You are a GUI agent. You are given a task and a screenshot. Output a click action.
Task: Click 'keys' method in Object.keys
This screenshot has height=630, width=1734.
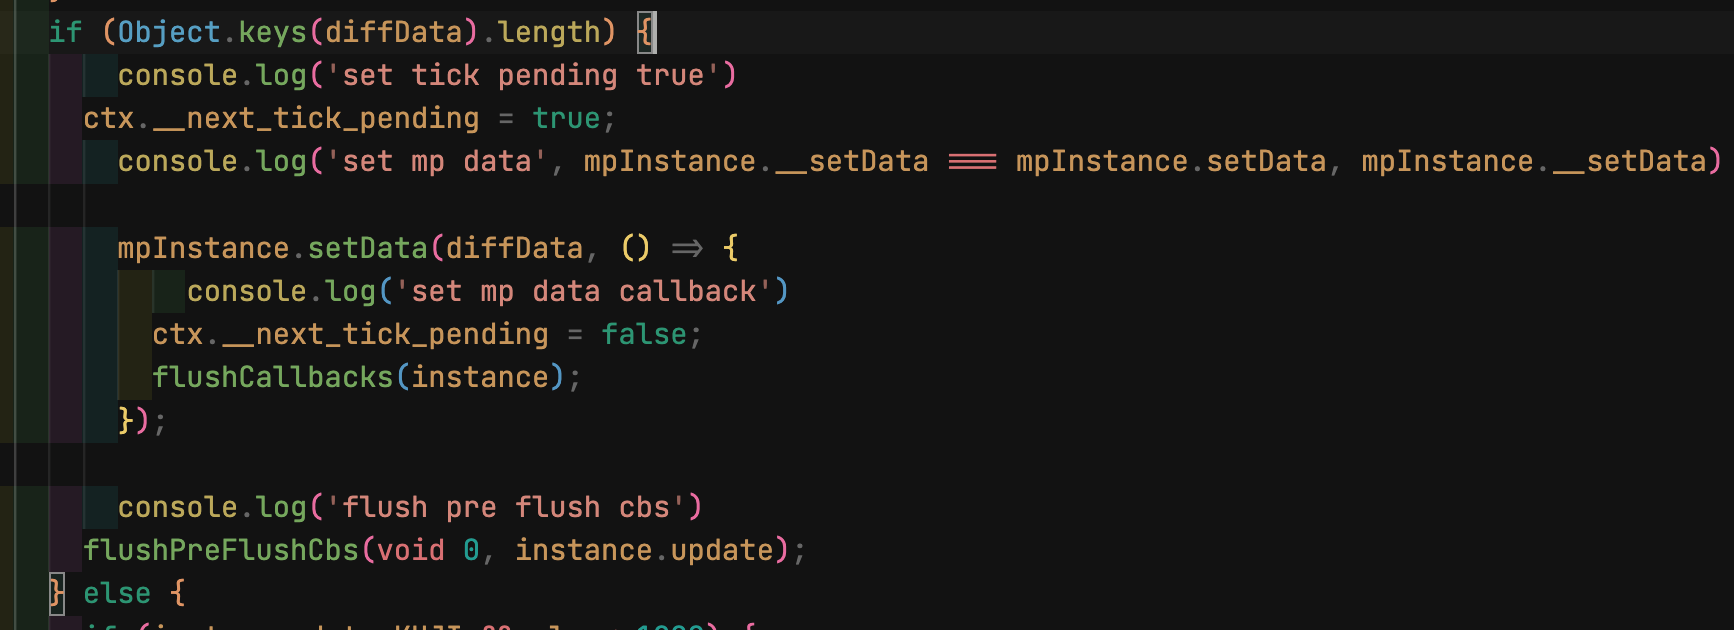click(273, 32)
